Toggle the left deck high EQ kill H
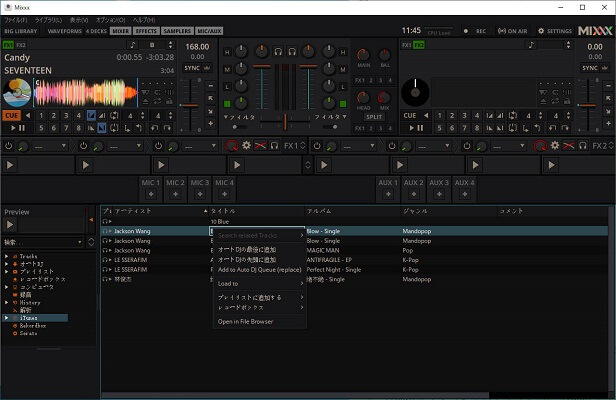 [x=227, y=52]
